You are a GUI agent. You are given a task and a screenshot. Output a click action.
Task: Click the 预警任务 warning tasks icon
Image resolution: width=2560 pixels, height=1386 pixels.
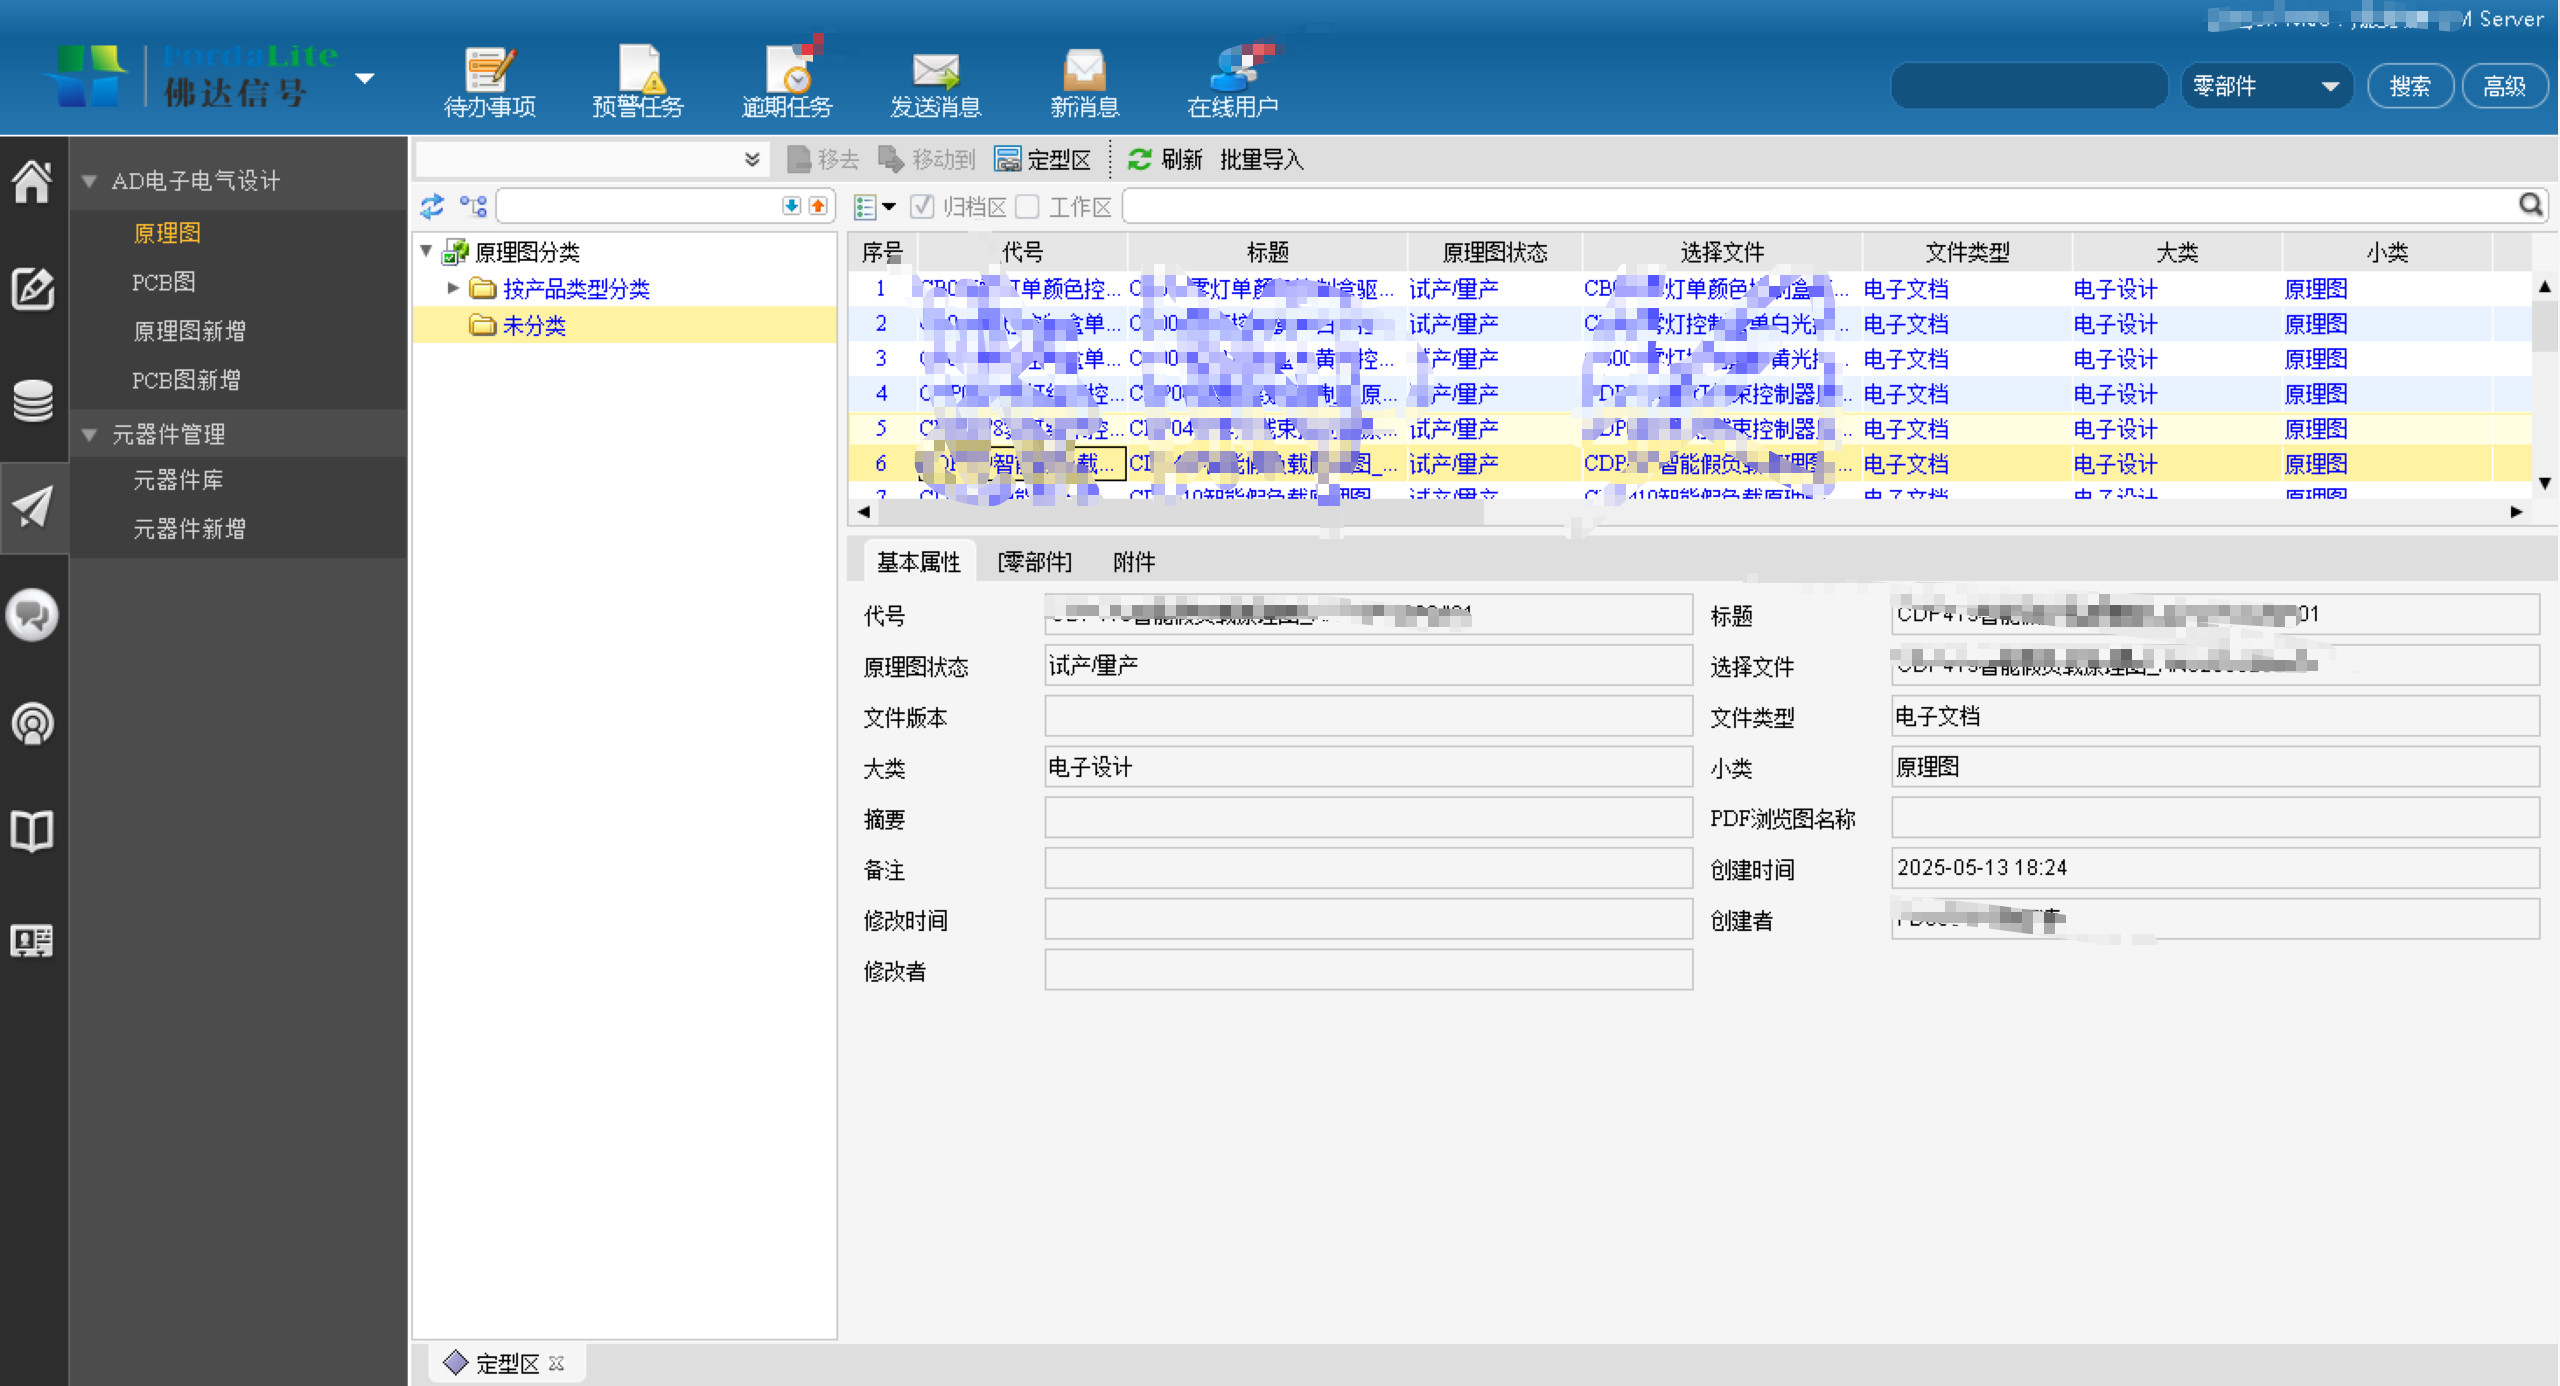point(638,82)
